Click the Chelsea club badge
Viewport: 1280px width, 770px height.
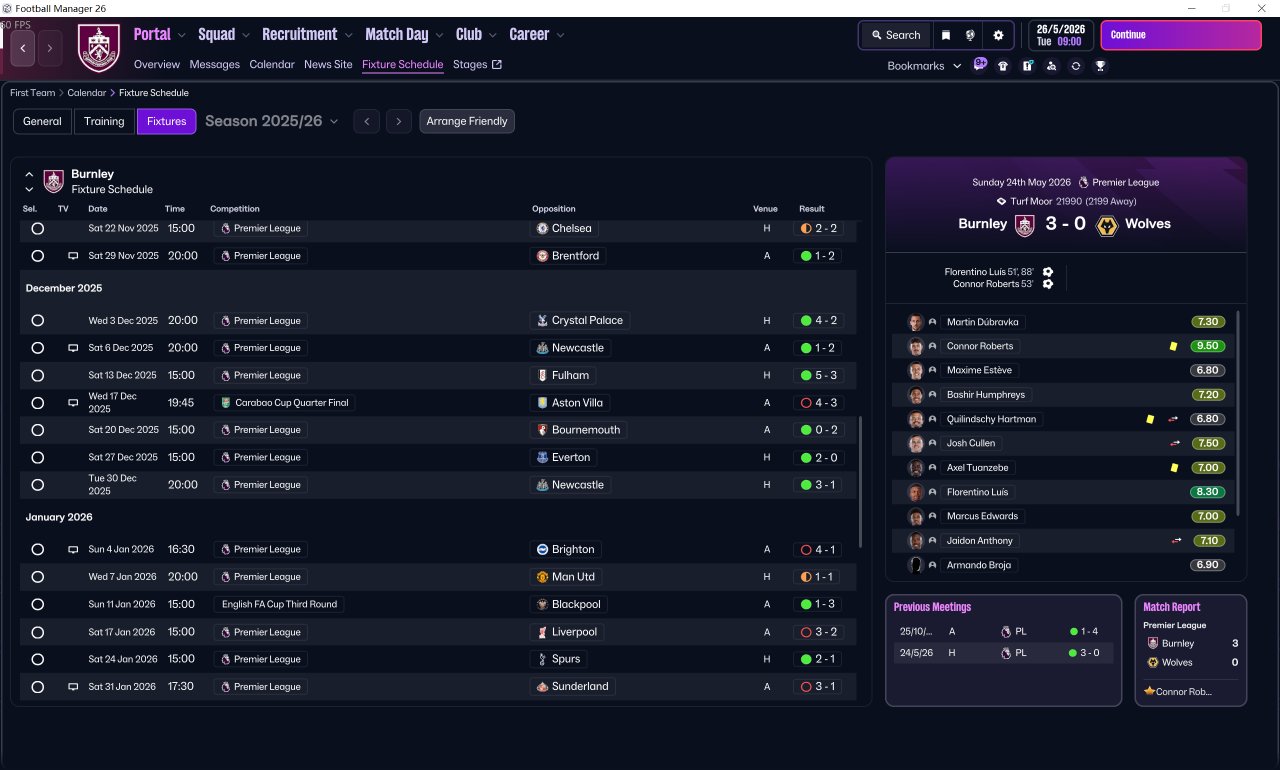coord(542,228)
